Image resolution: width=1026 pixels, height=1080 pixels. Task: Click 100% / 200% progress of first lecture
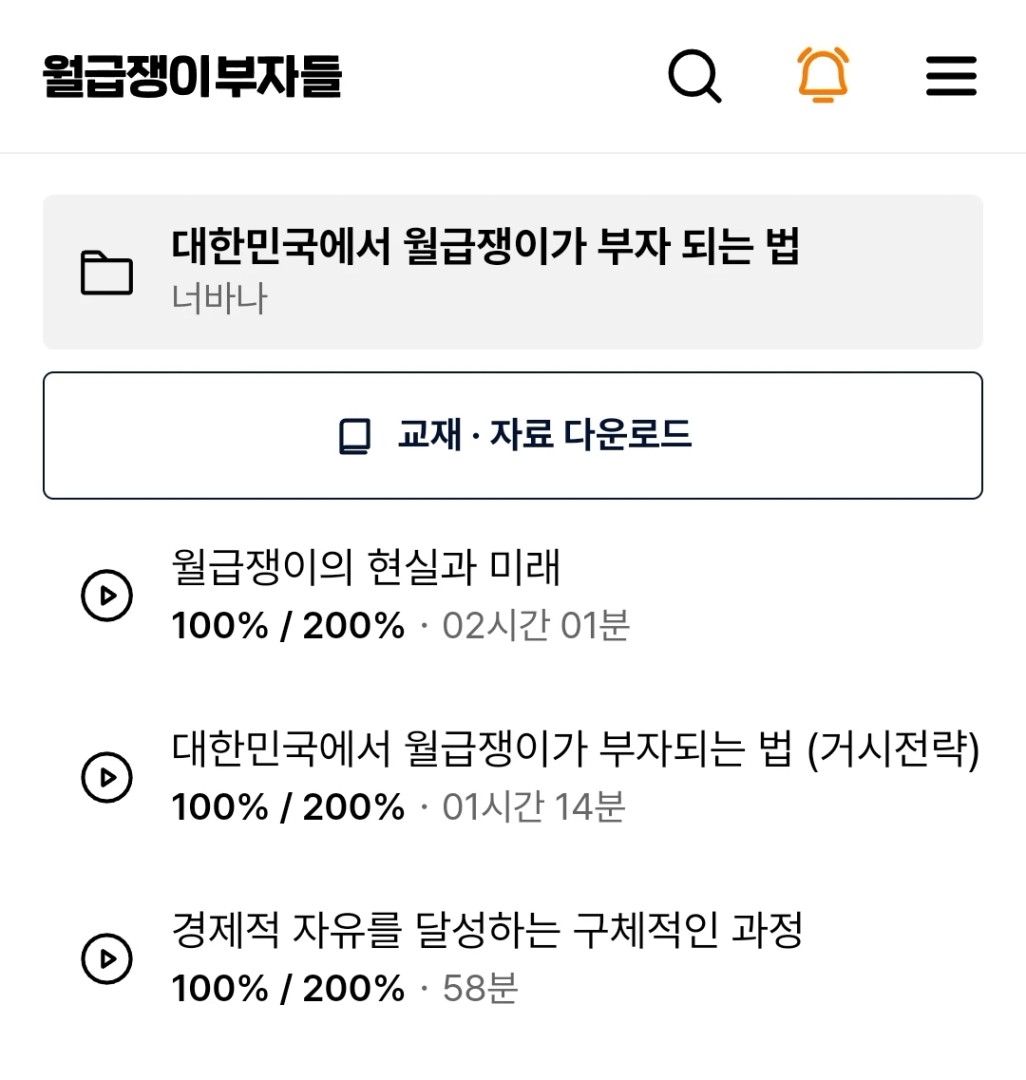pos(288,626)
